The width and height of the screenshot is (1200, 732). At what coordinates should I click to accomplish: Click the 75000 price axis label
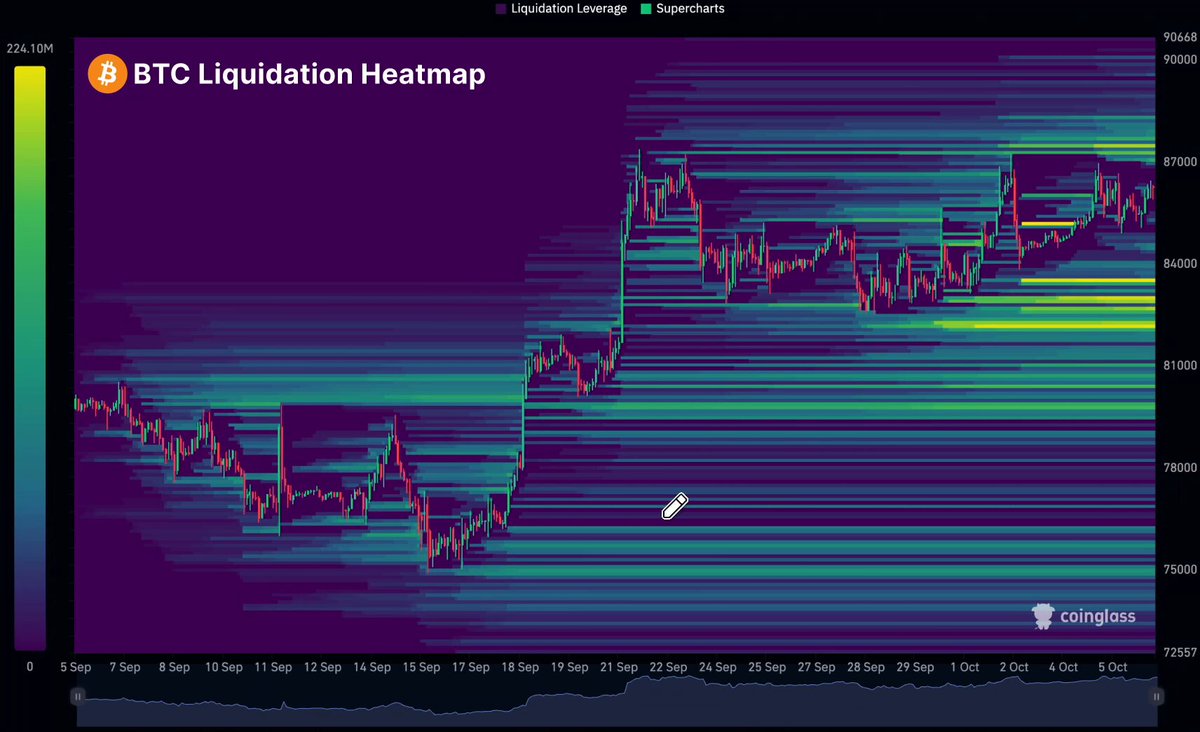click(1180, 570)
